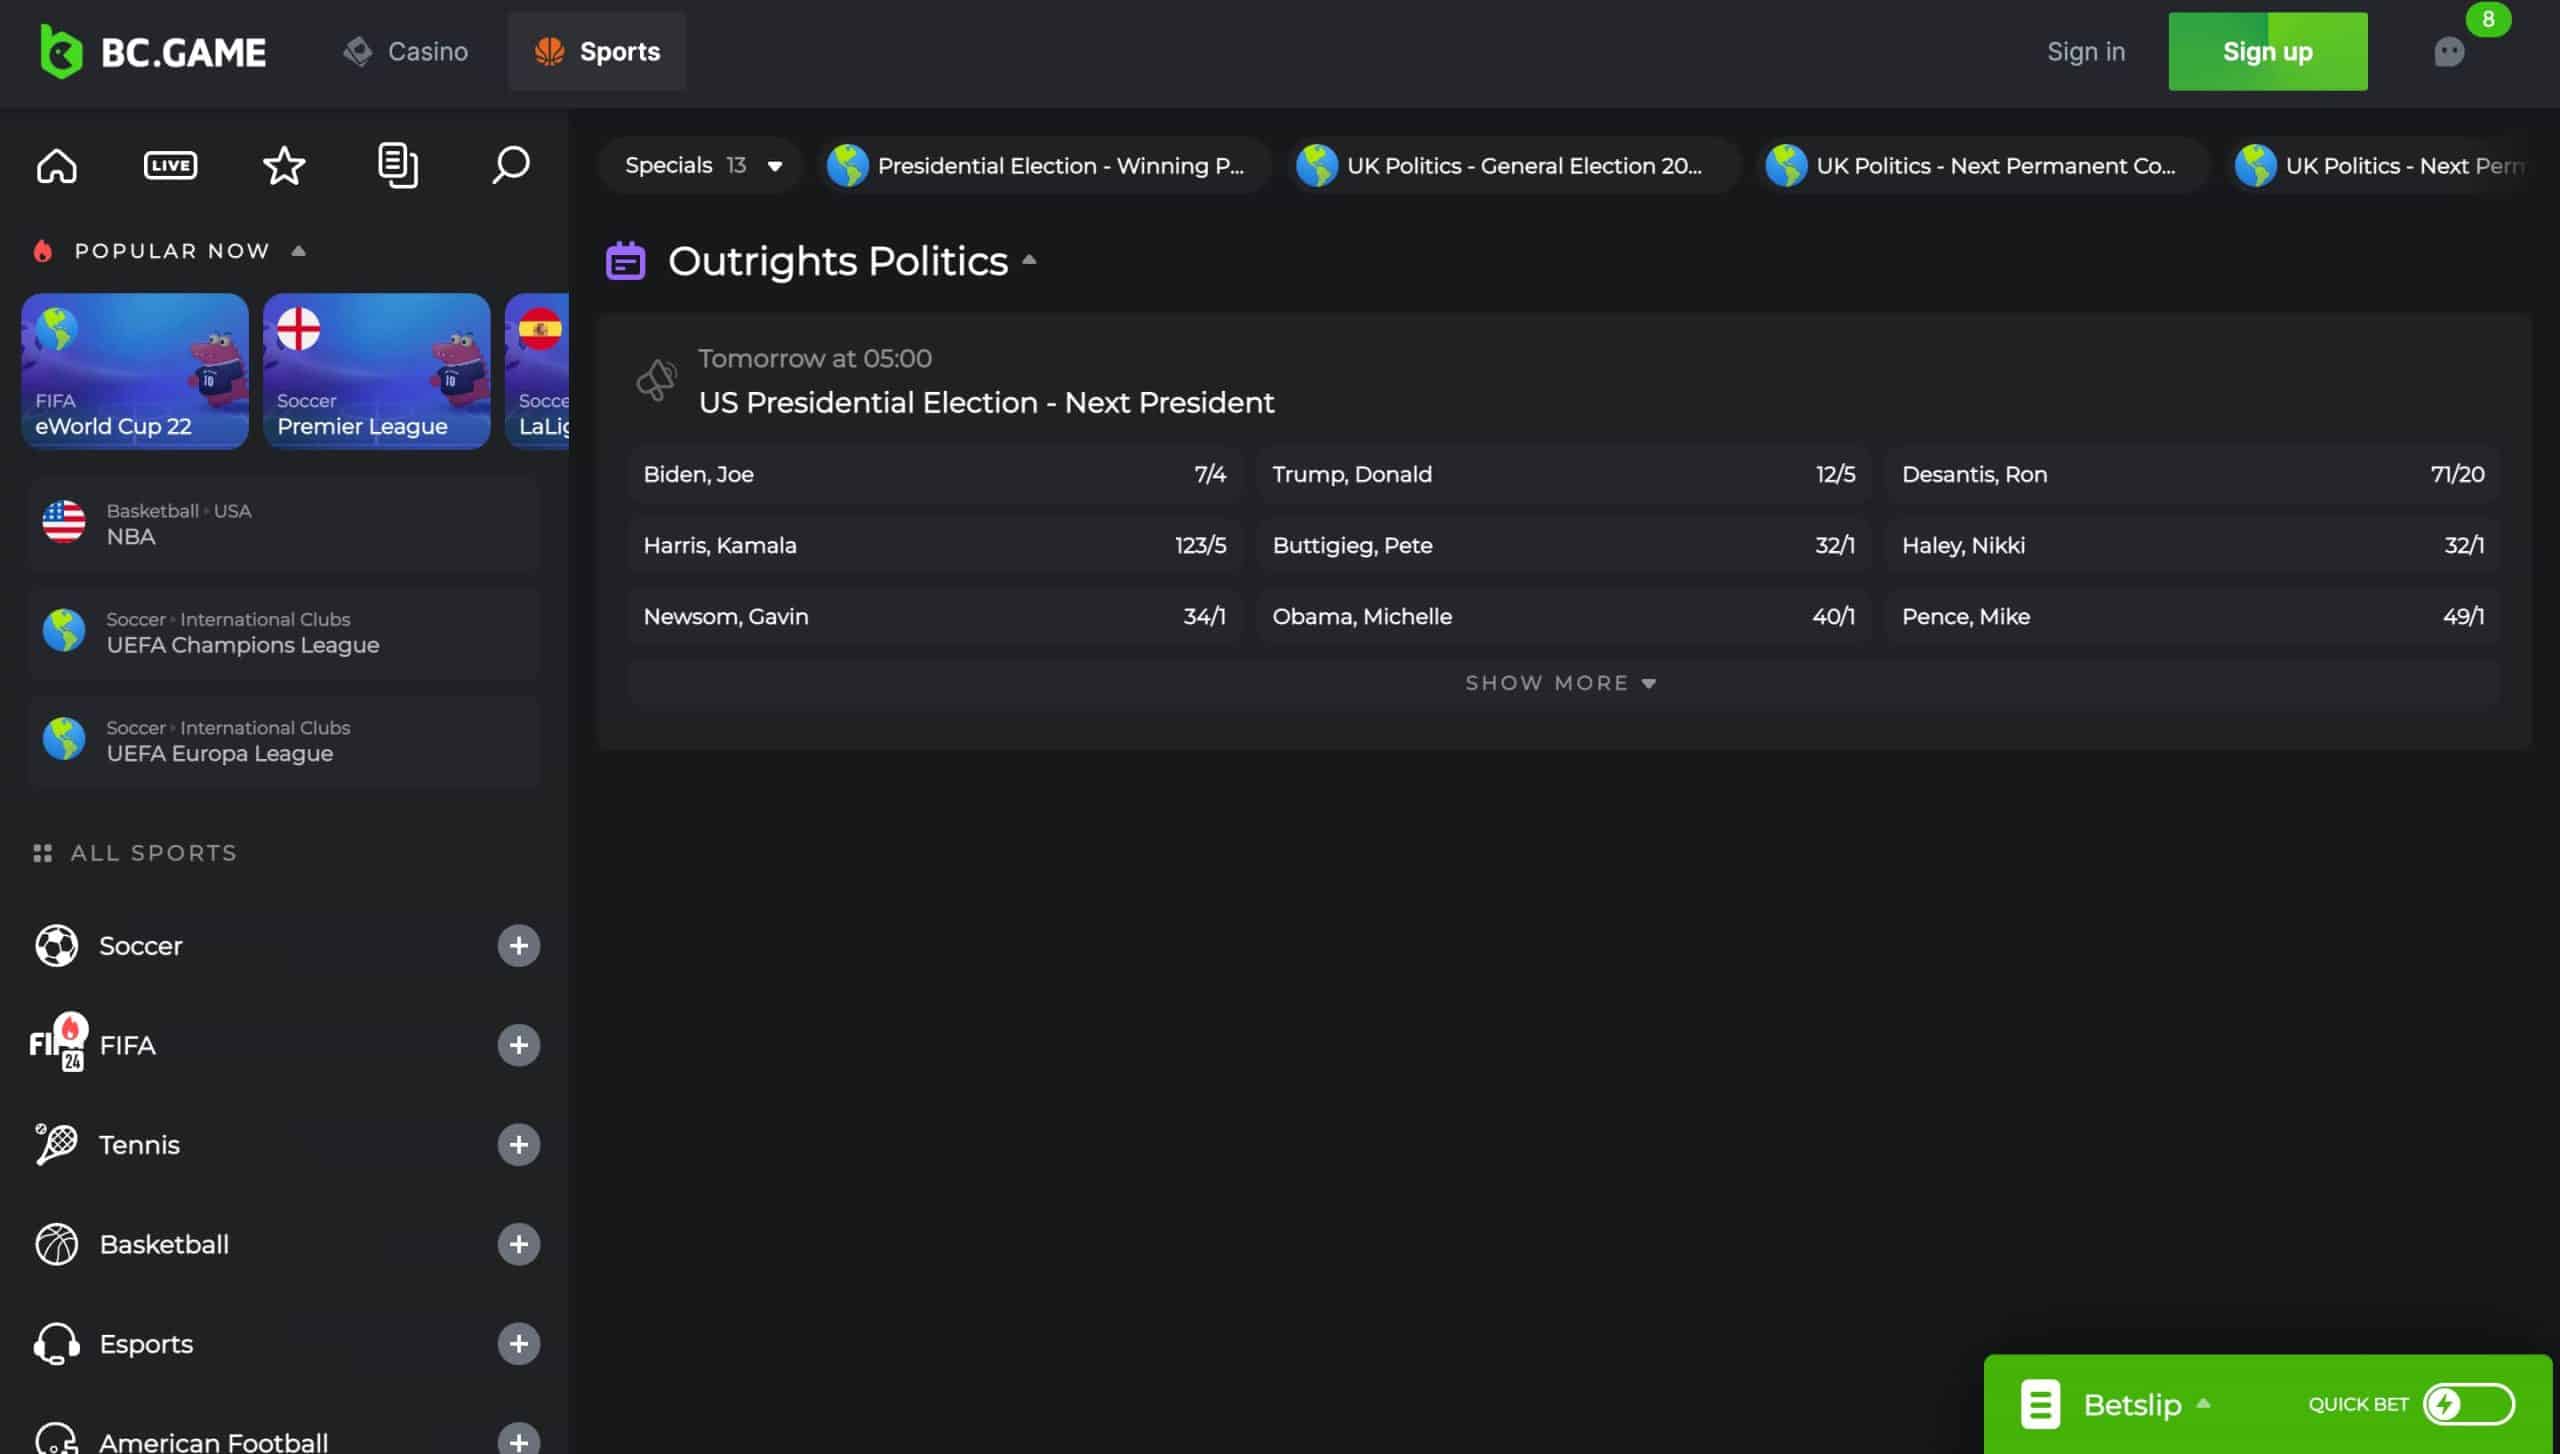Click the England flag on Premier League card
Viewport: 2560px width, 1454px height.
298,328
